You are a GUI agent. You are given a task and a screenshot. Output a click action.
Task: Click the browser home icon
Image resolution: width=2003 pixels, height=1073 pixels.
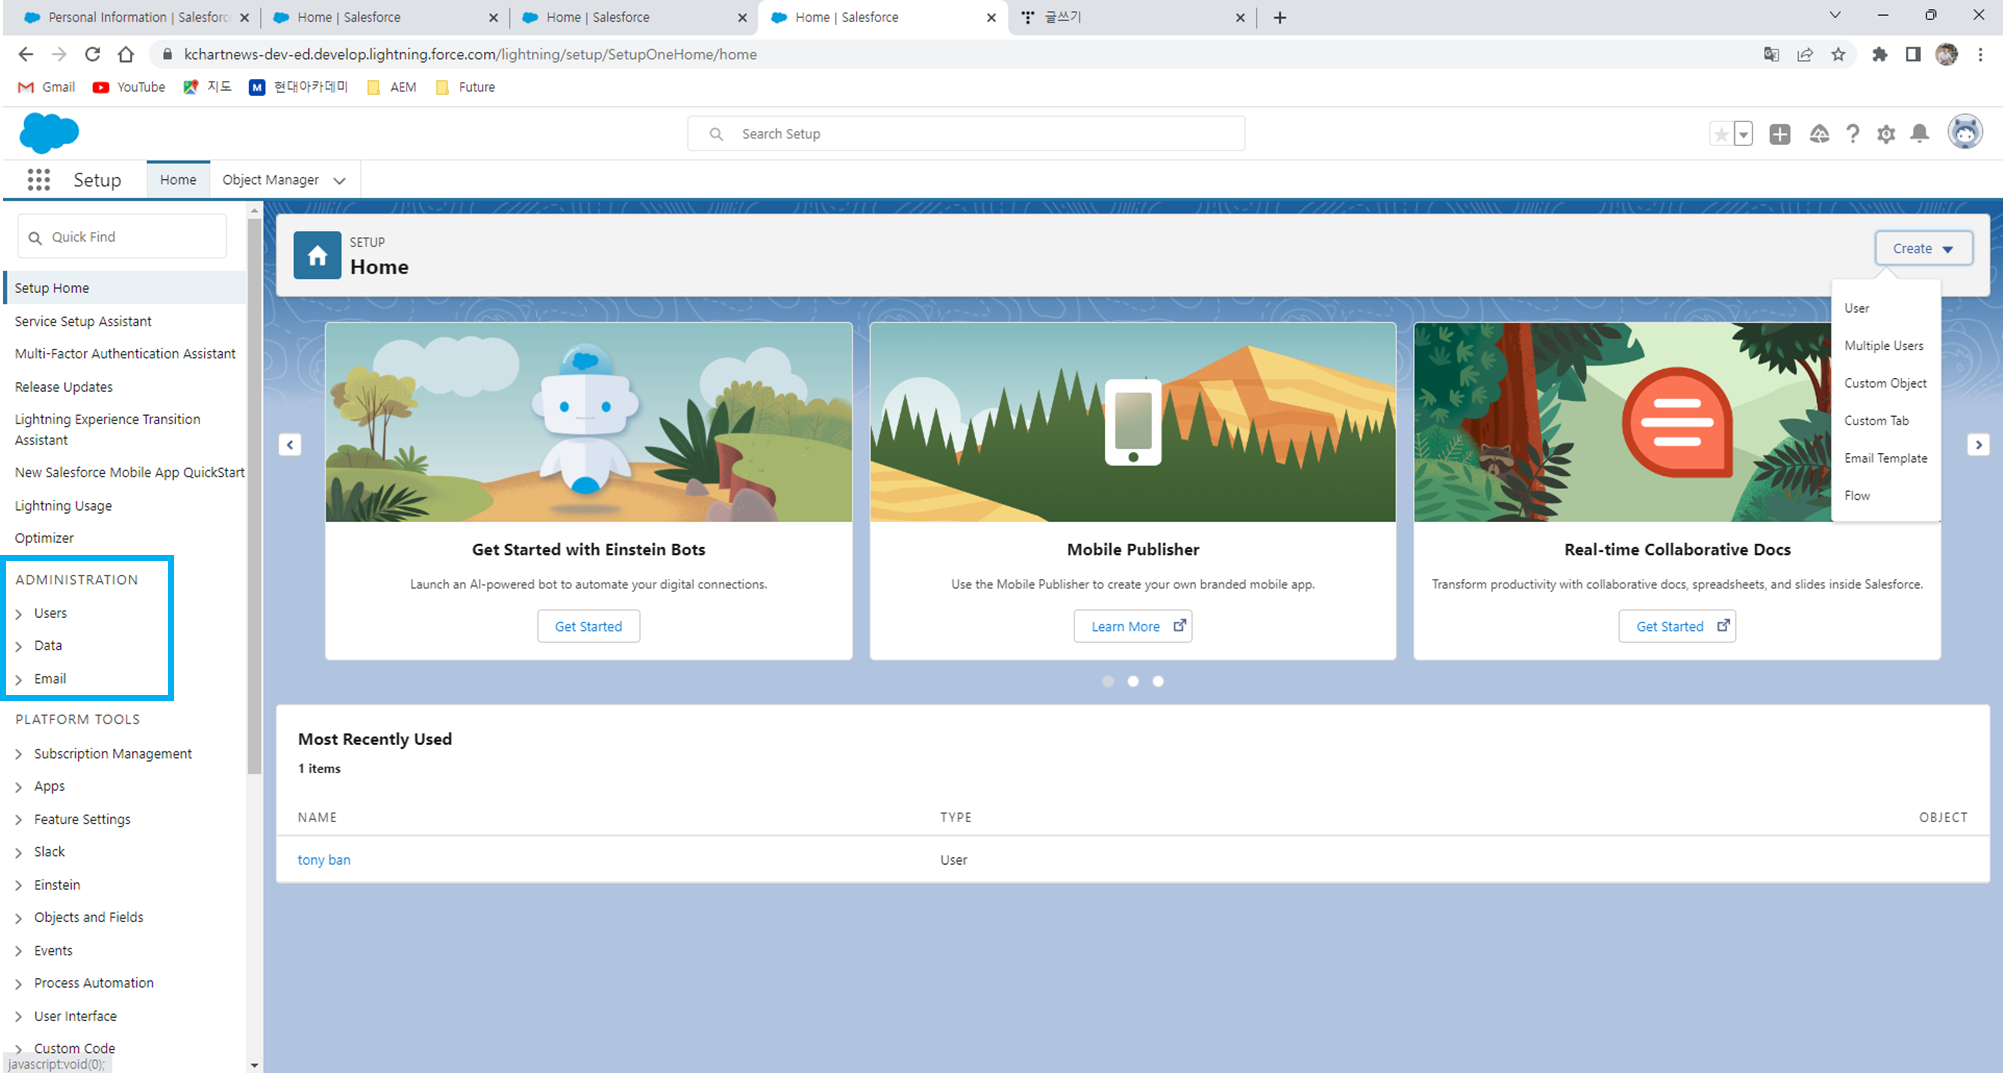pos(126,54)
